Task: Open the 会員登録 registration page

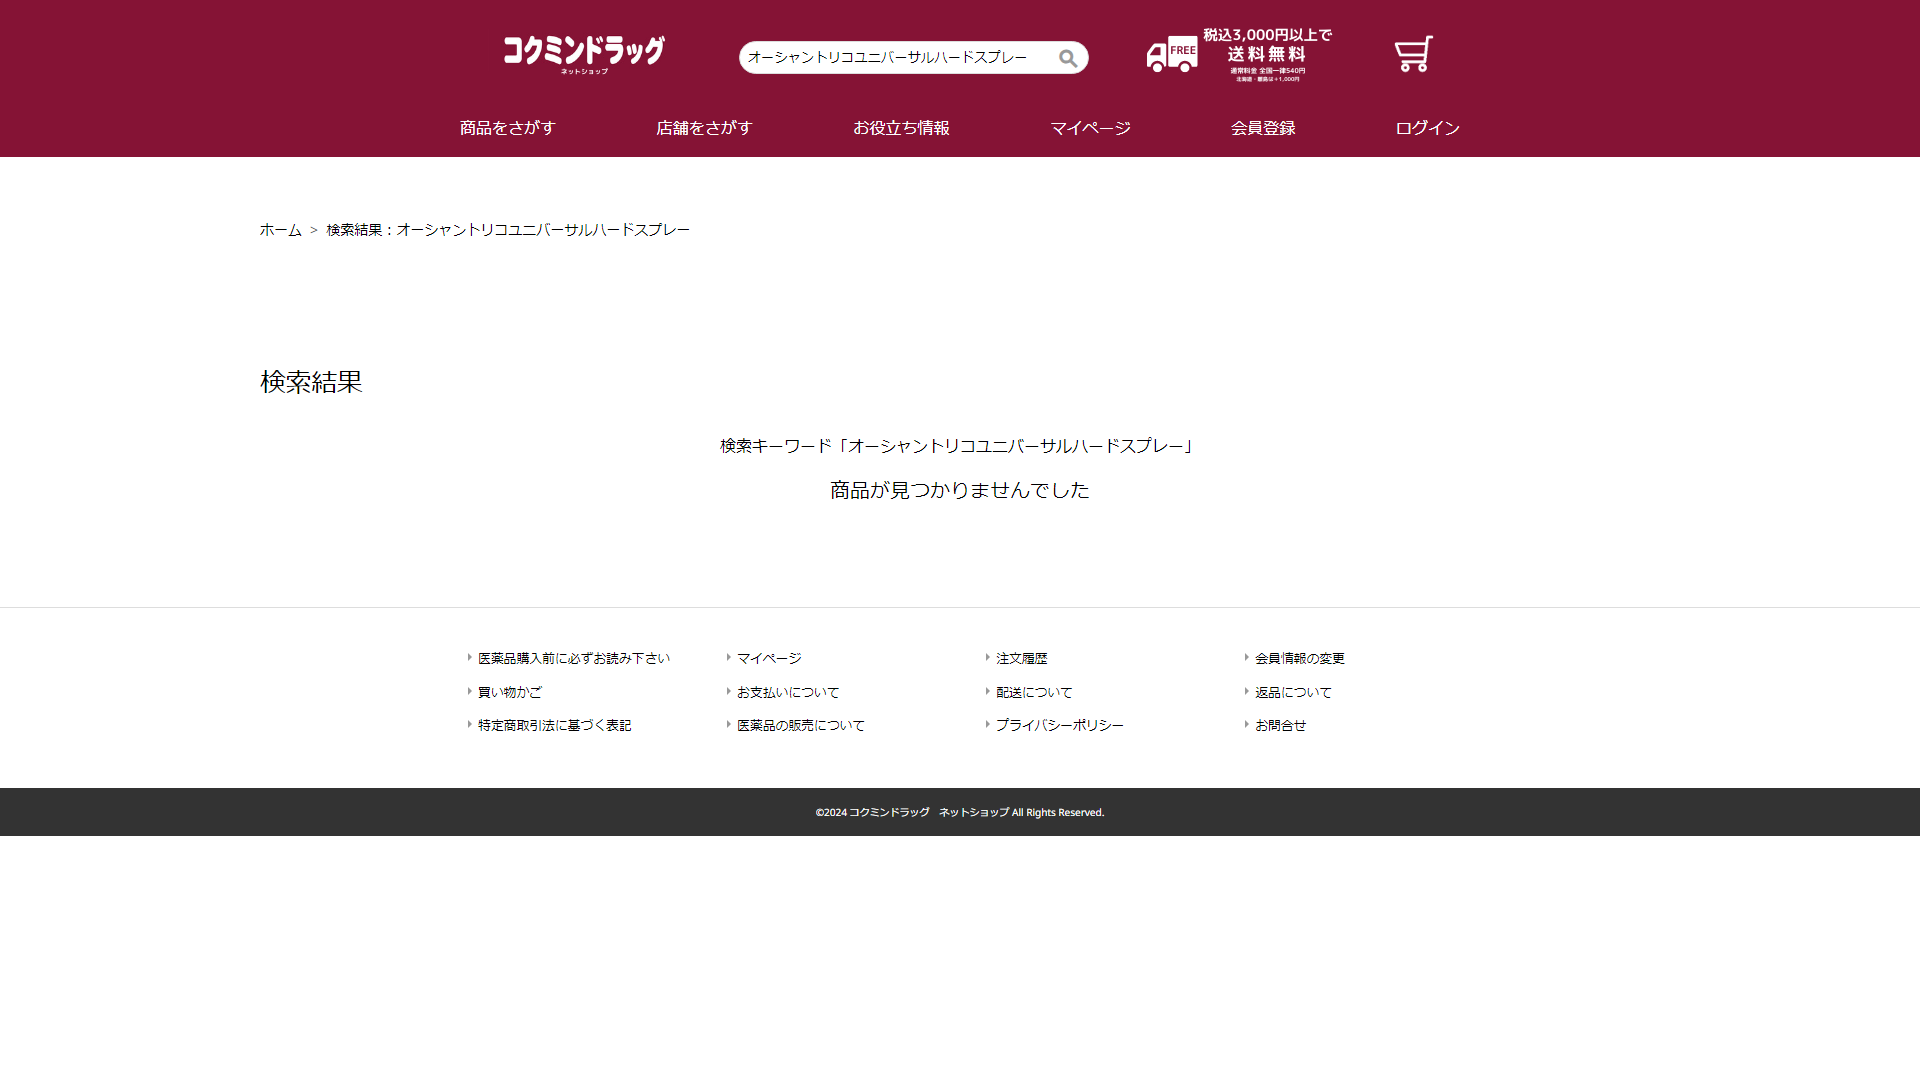Action: click(x=1263, y=128)
